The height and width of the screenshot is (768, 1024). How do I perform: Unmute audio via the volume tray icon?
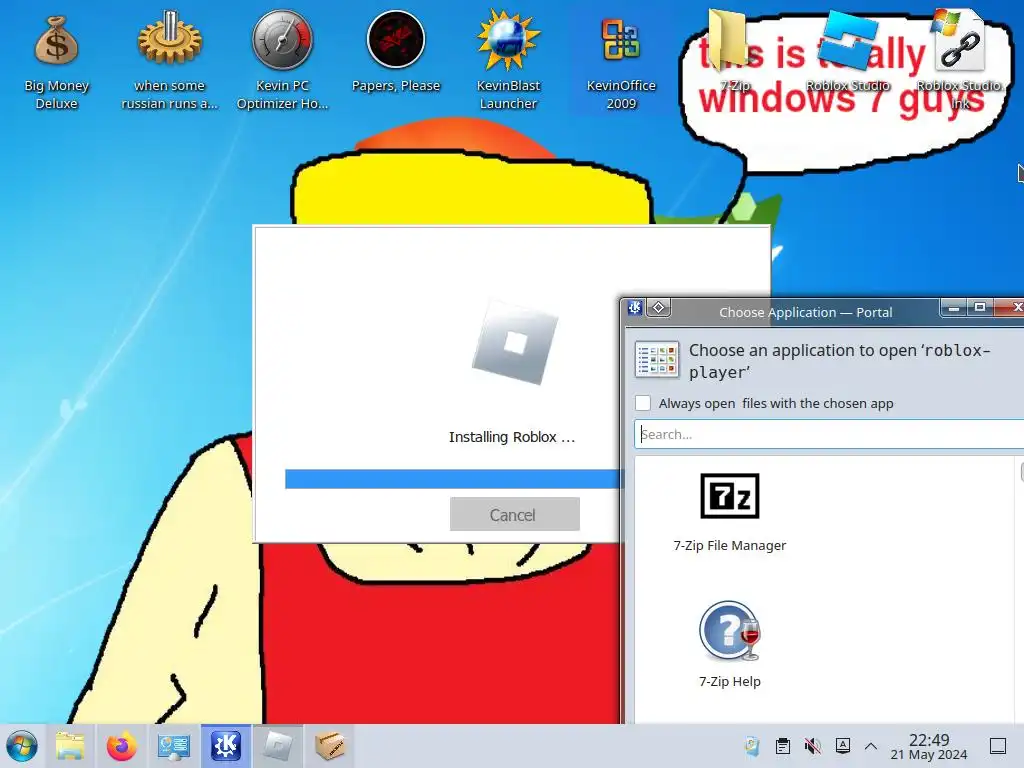pos(812,746)
